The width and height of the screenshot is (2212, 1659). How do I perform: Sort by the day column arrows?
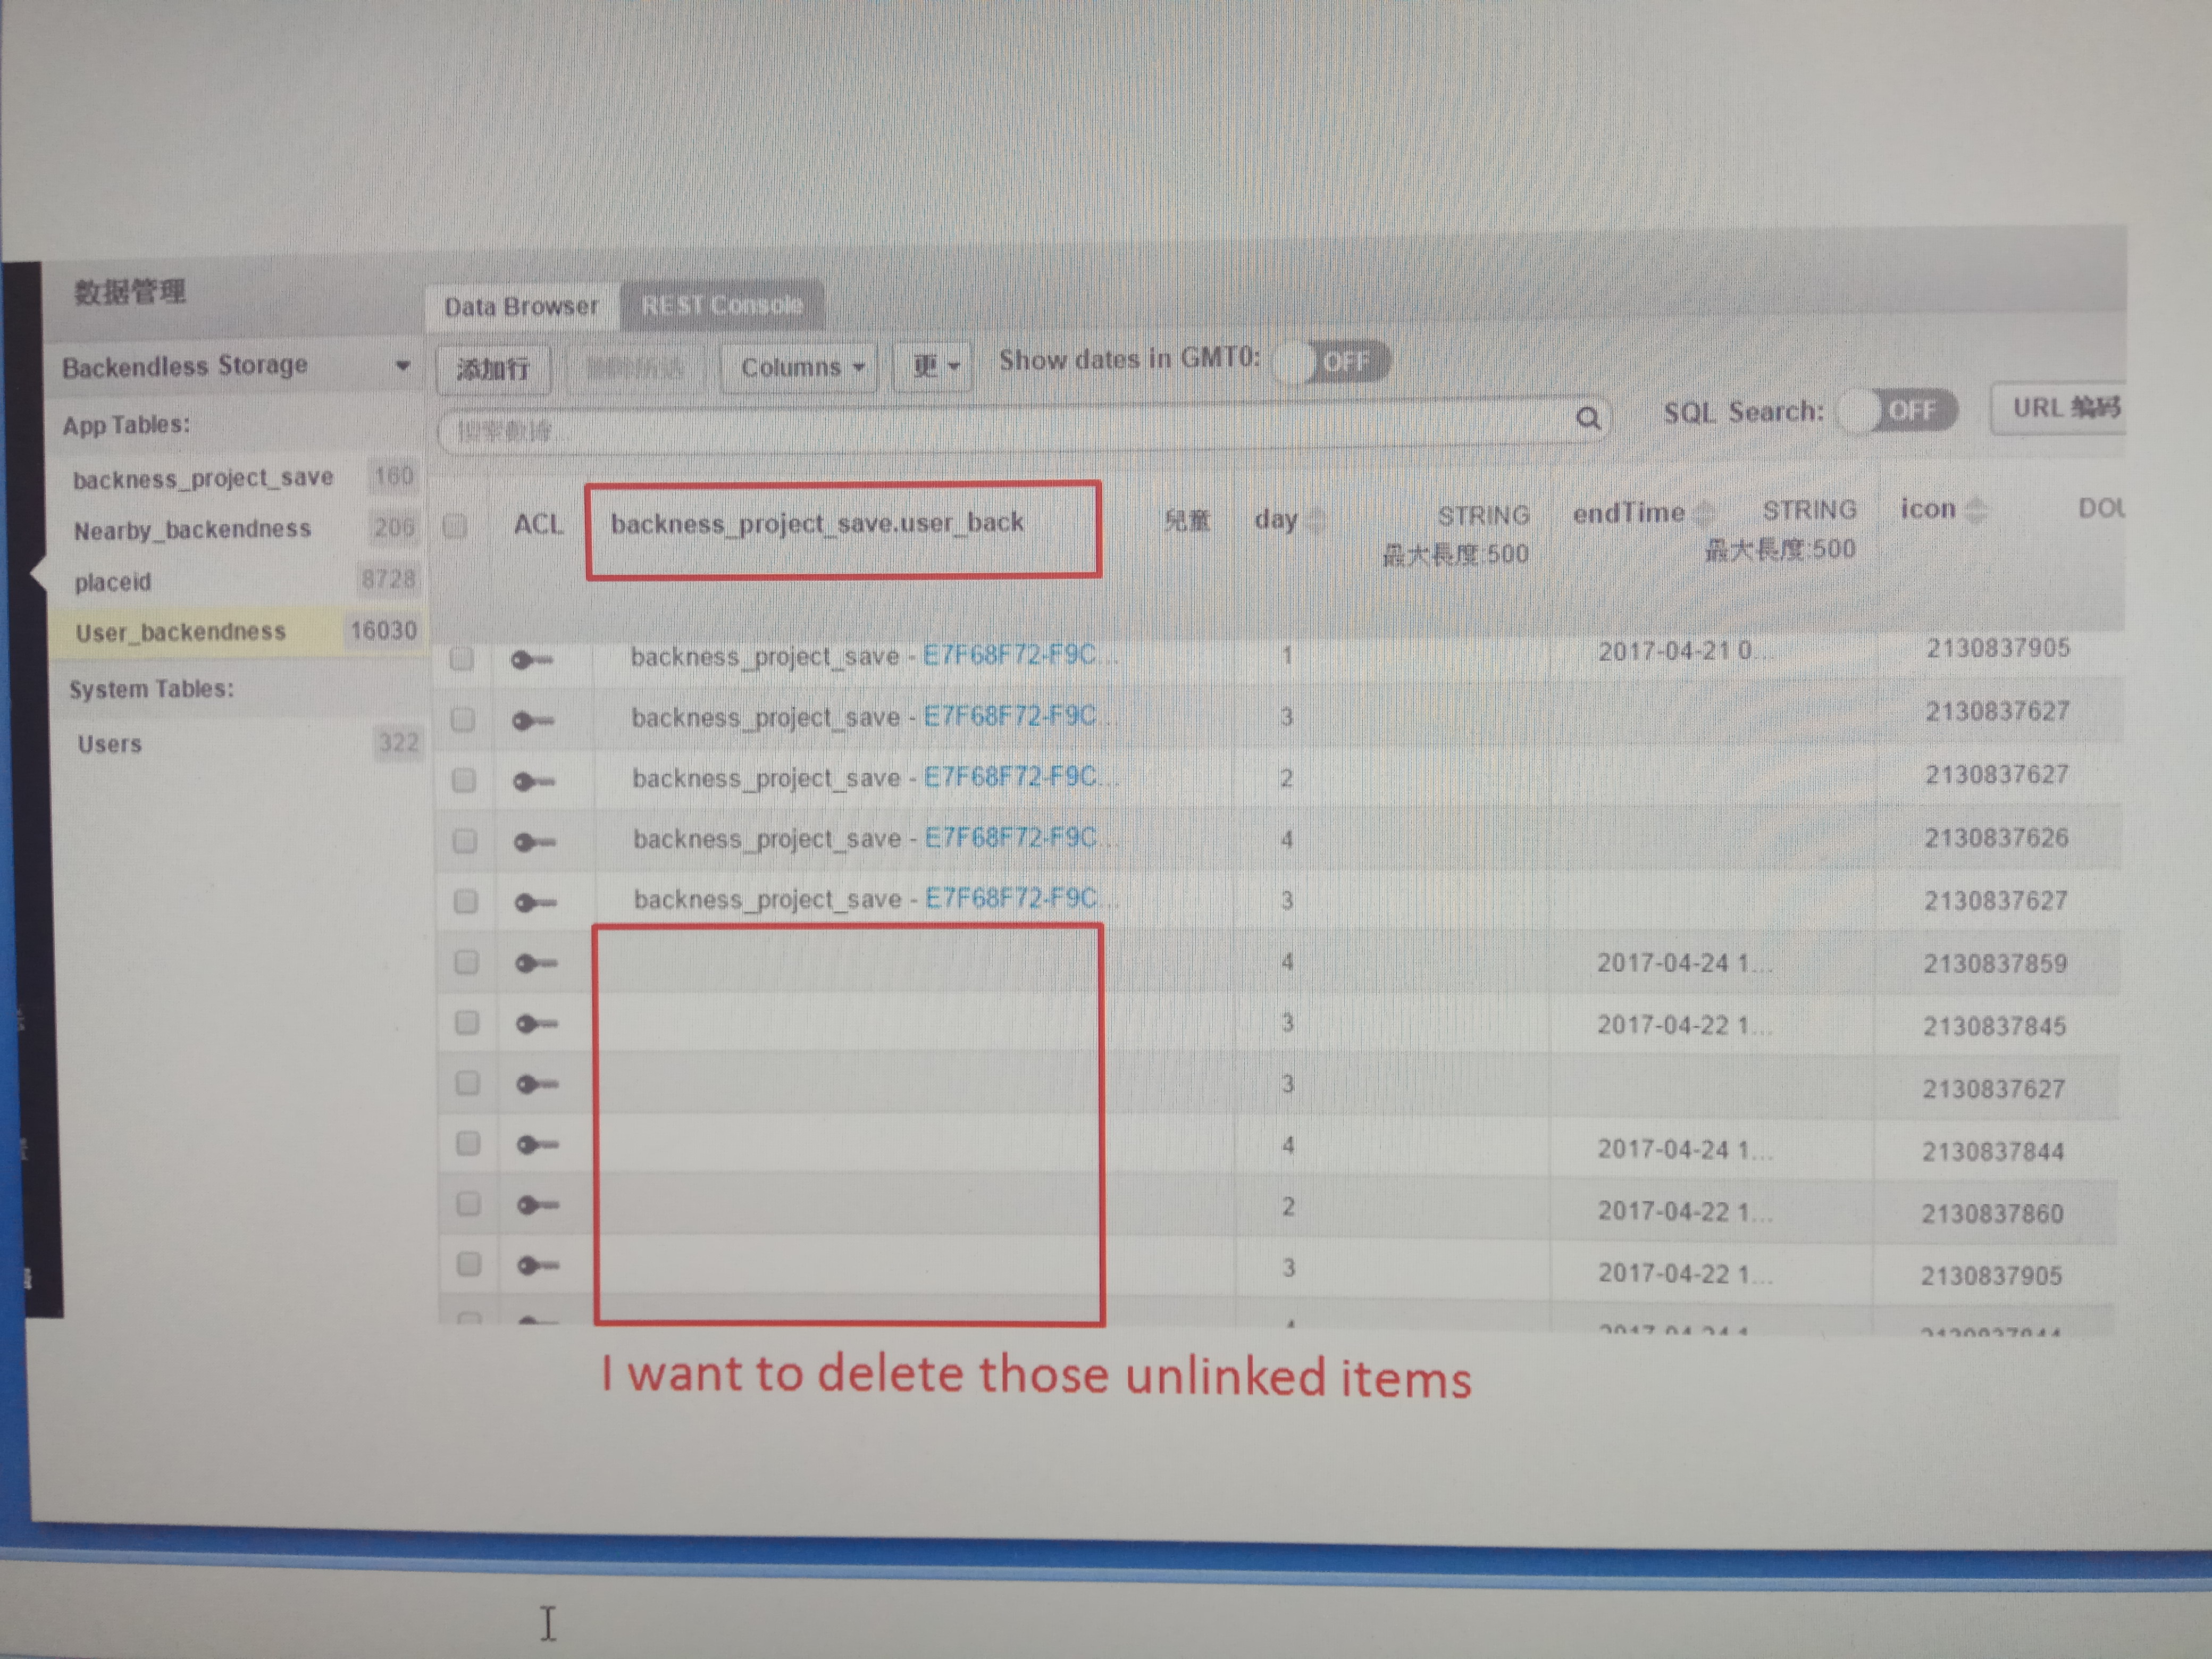click(1317, 520)
